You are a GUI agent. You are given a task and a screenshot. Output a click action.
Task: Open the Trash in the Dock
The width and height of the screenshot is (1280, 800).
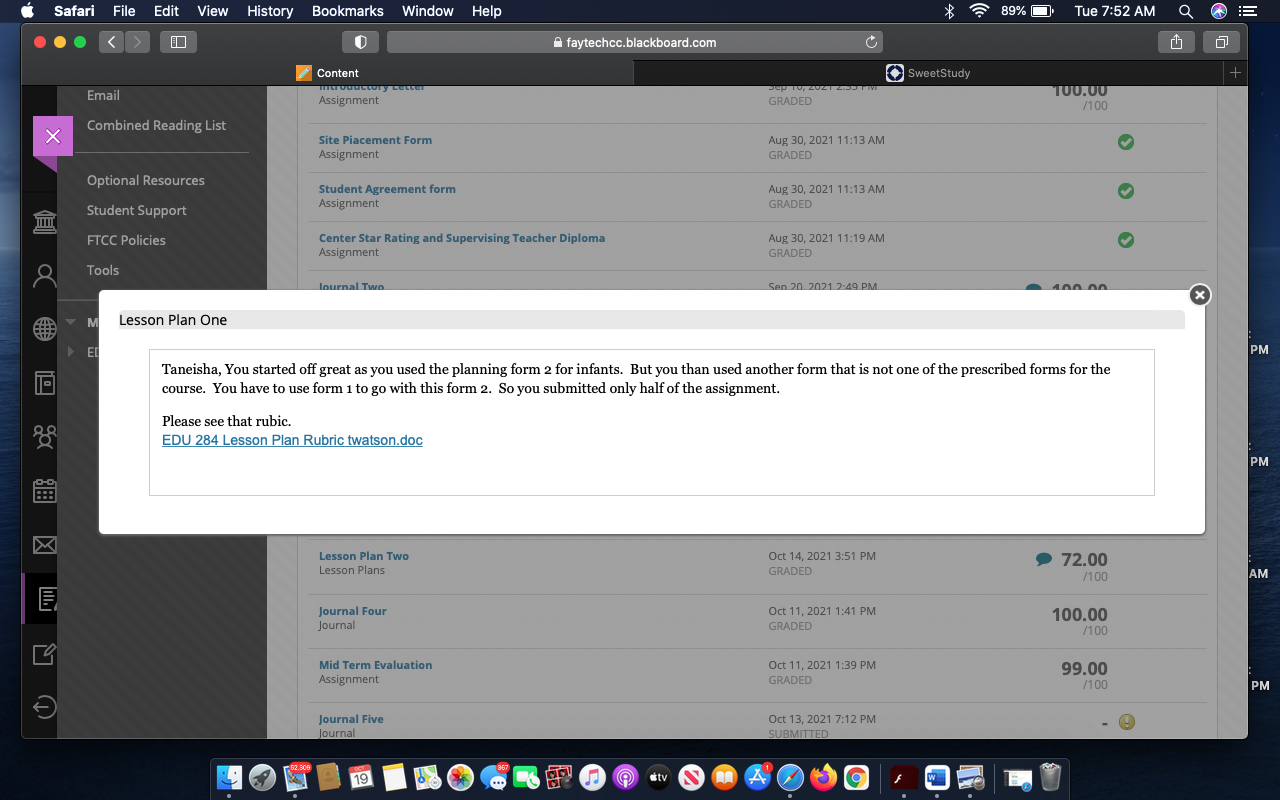[x=1050, y=777]
